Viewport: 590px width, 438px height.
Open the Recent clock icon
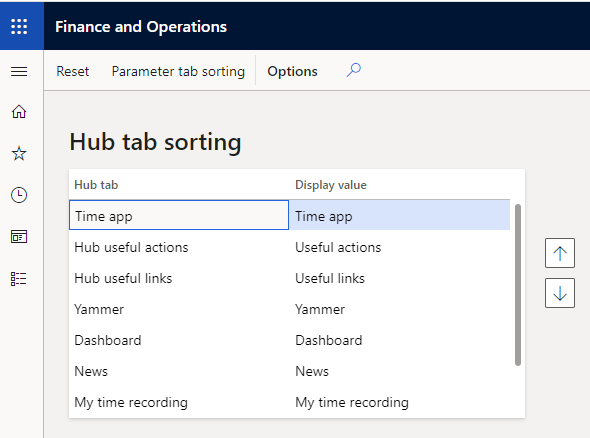tap(19, 195)
